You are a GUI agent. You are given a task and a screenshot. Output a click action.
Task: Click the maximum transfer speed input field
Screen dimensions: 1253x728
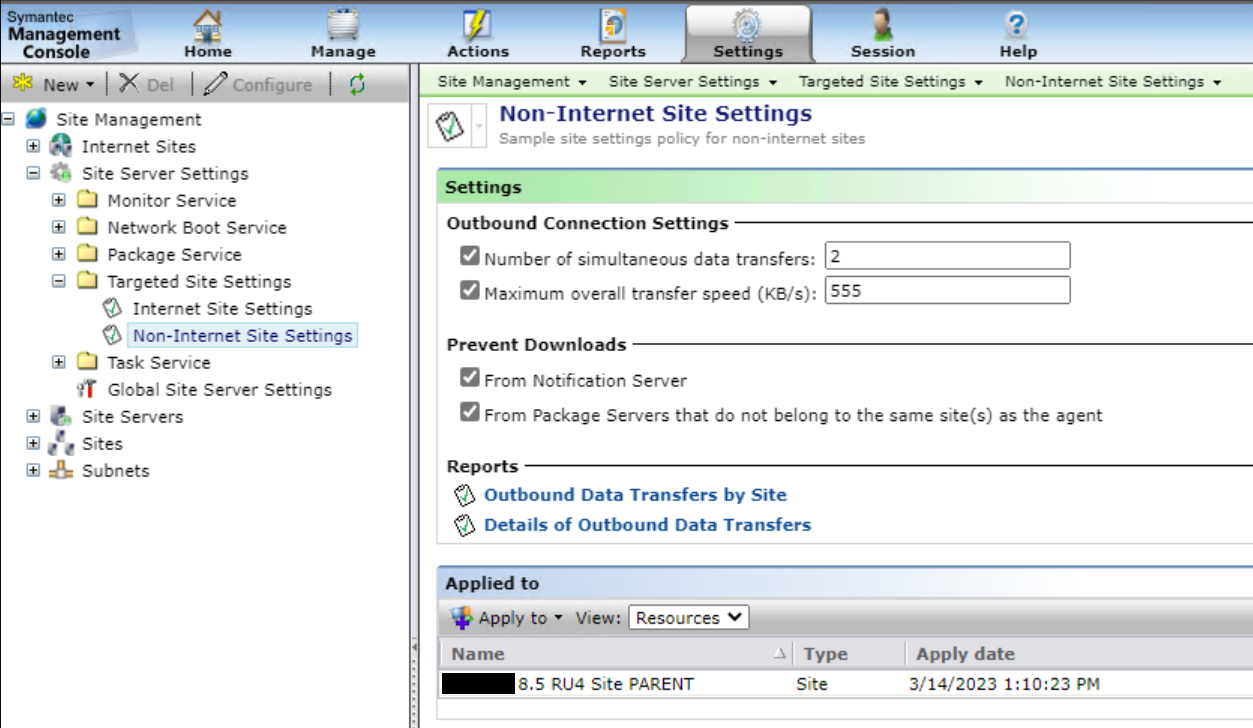[x=946, y=291]
